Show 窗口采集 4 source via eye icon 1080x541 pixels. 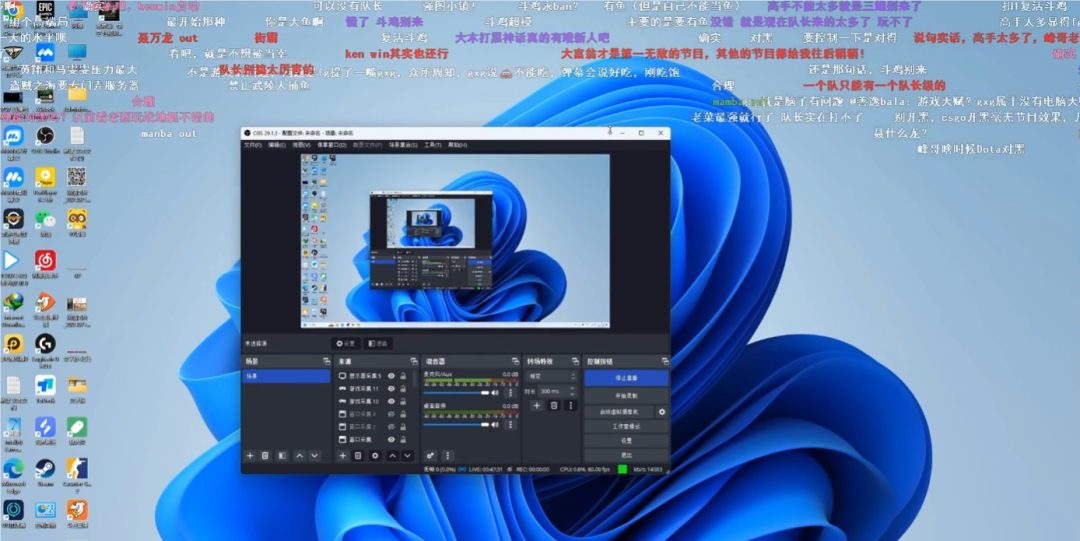coord(391,414)
